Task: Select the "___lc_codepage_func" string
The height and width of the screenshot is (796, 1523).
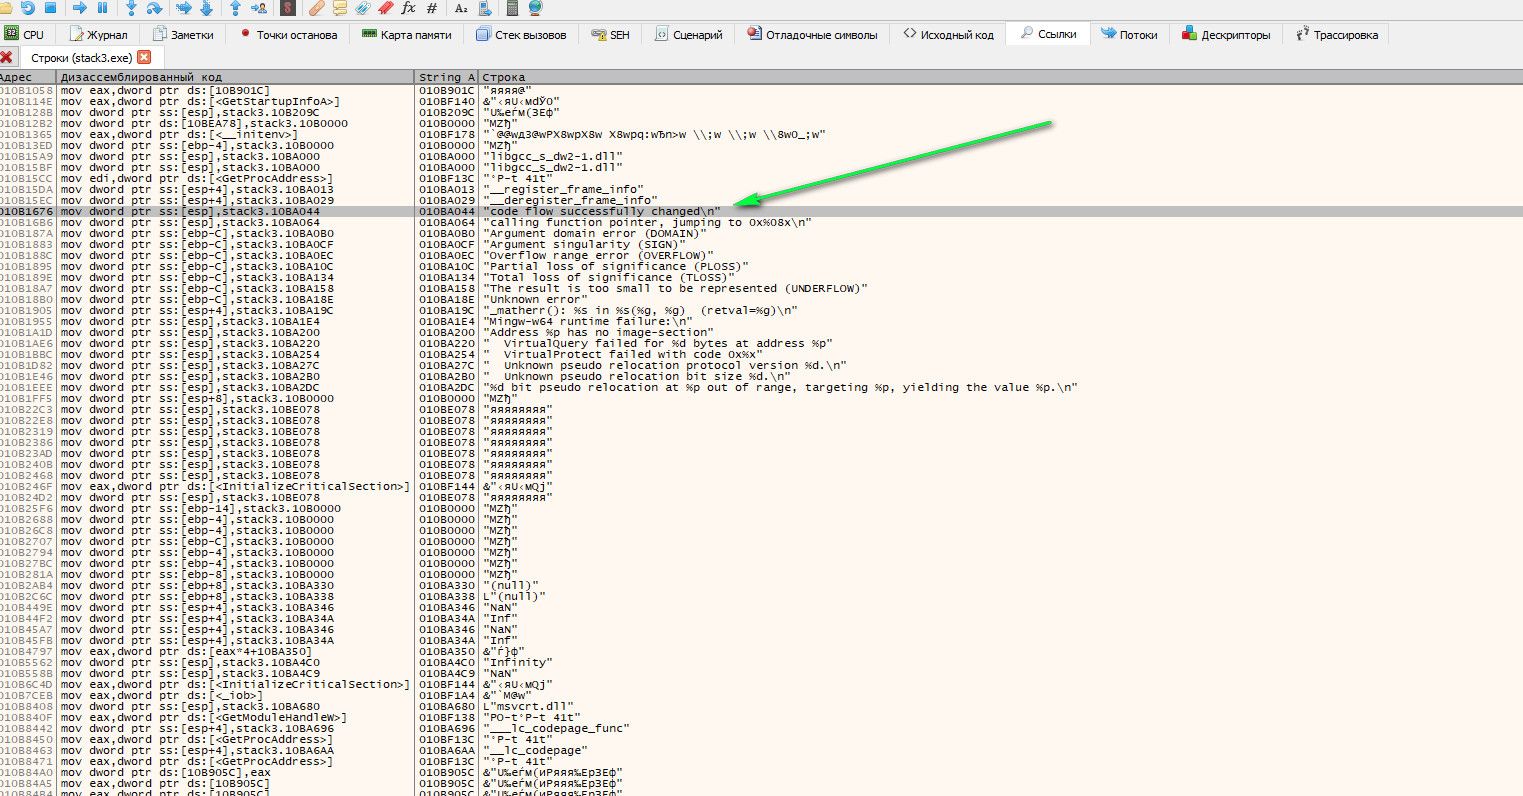Action: point(556,729)
